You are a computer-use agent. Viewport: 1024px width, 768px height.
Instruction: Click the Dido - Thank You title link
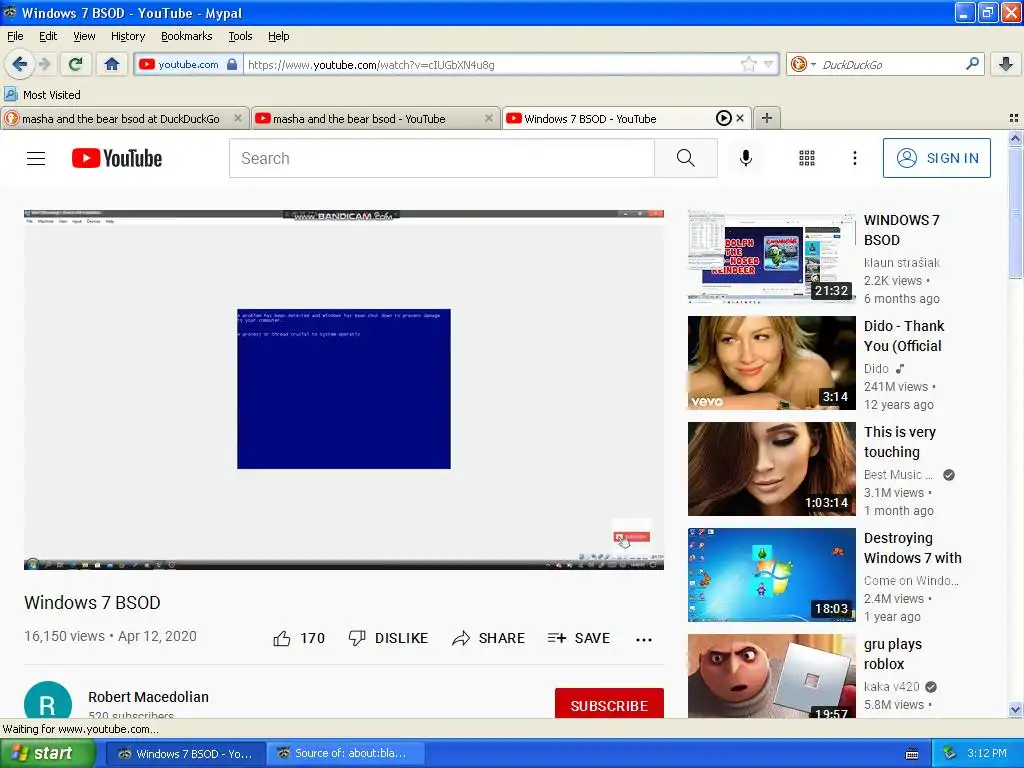tap(904, 336)
